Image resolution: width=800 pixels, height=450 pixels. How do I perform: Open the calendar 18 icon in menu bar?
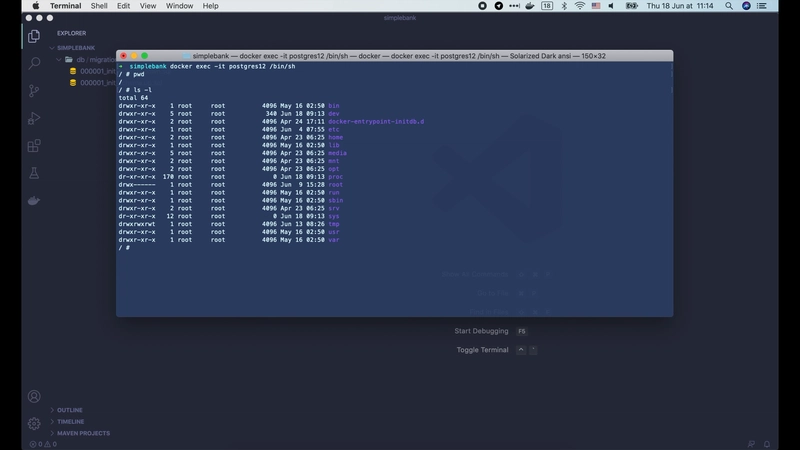(547, 6)
